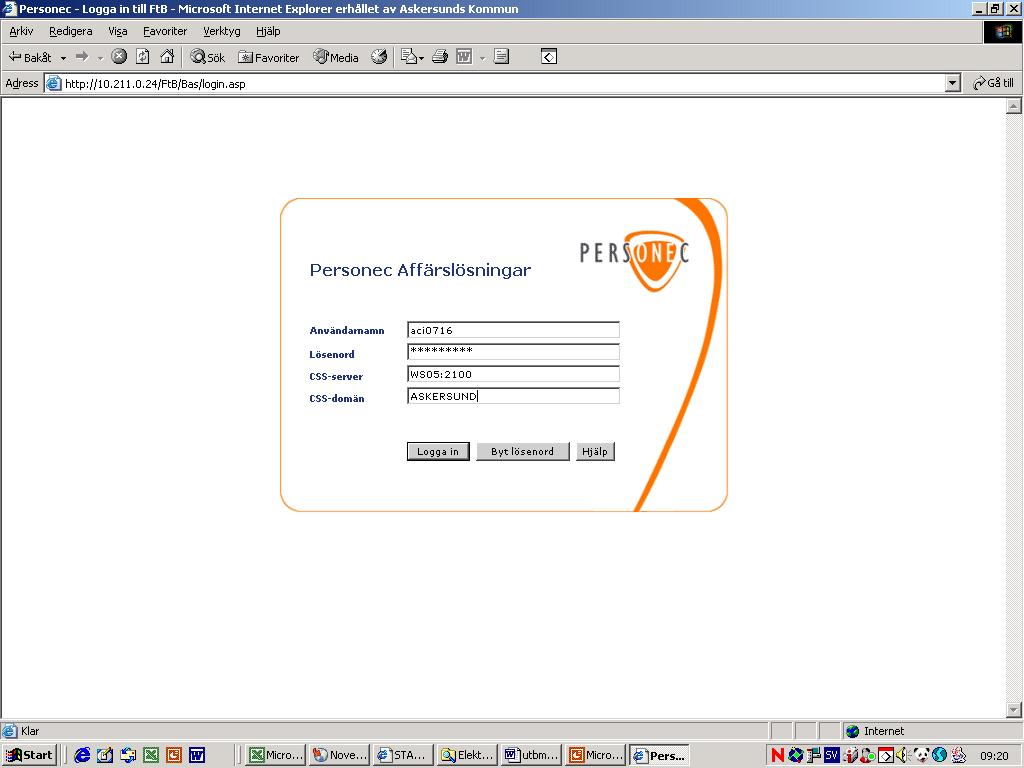
Task: Click the panda tray icon
Action: 921,755
